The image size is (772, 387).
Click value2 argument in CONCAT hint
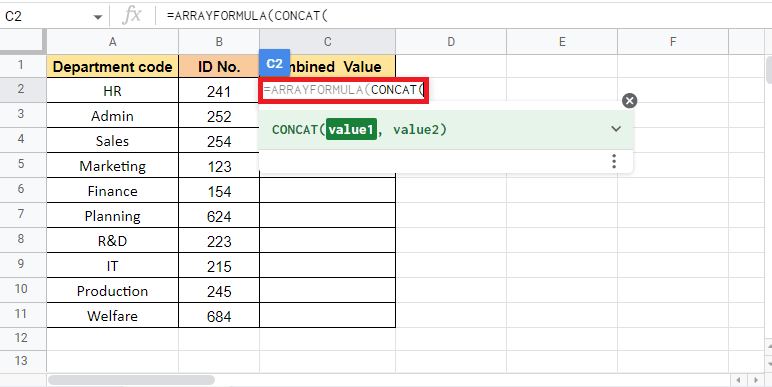click(x=417, y=129)
